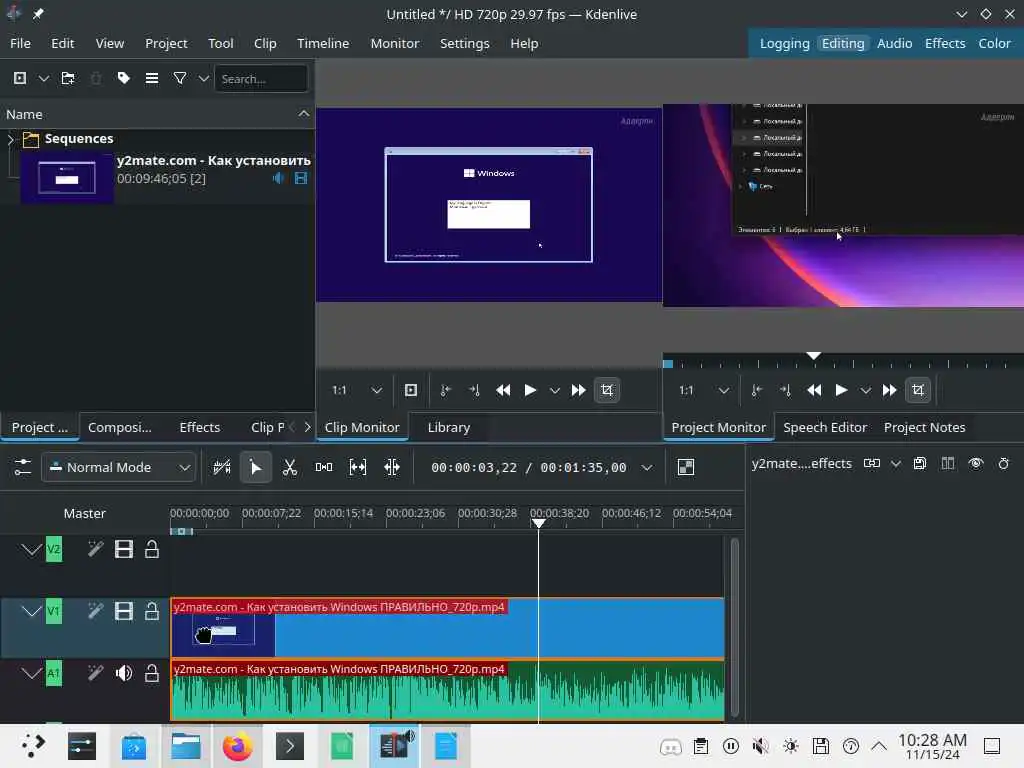Expand the Sequences folder
Image resolution: width=1024 pixels, height=768 pixels.
point(10,138)
